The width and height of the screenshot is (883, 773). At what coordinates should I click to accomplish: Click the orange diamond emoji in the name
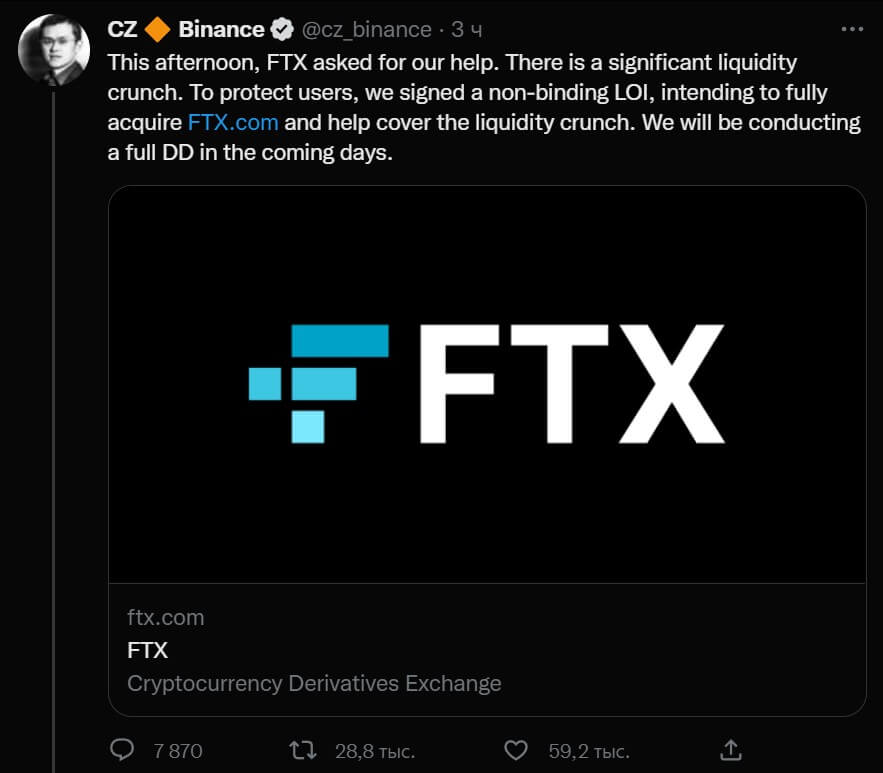(158, 30)
